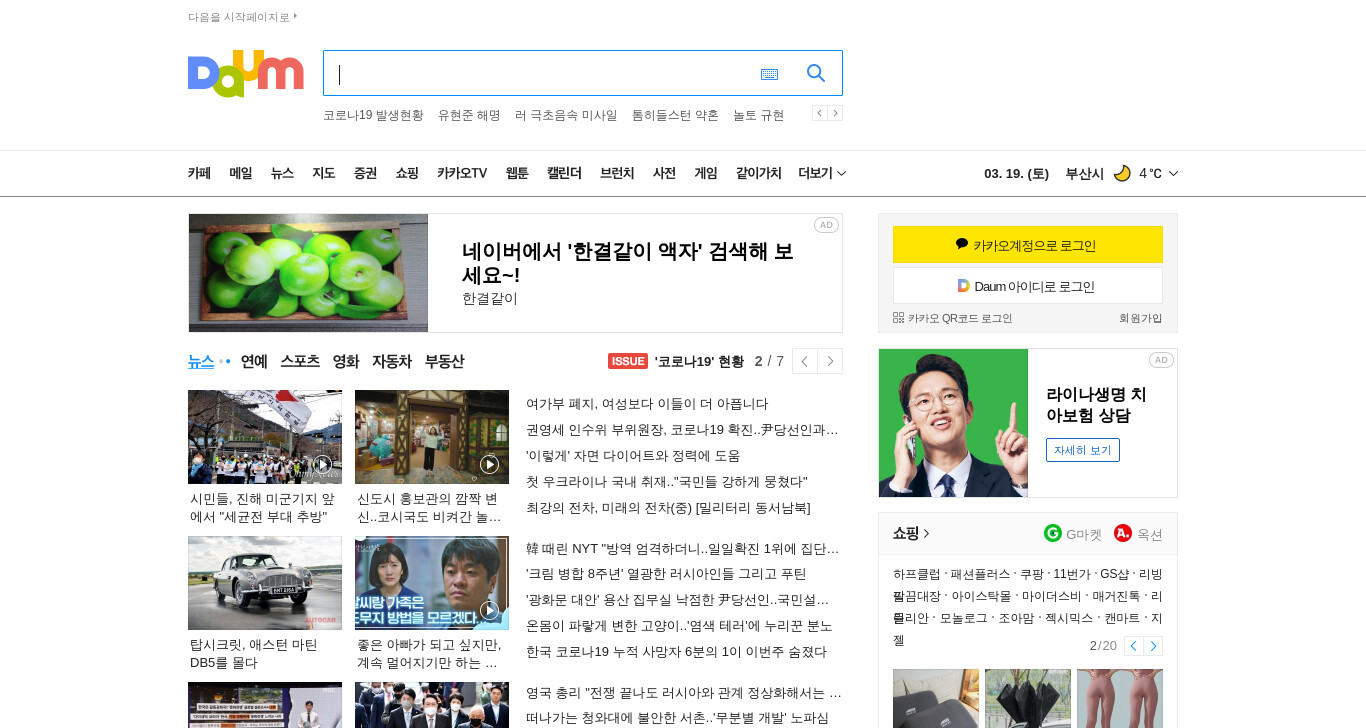Select the 연예 content tab
1366x728 pixels.
click(x=254, y=361)
